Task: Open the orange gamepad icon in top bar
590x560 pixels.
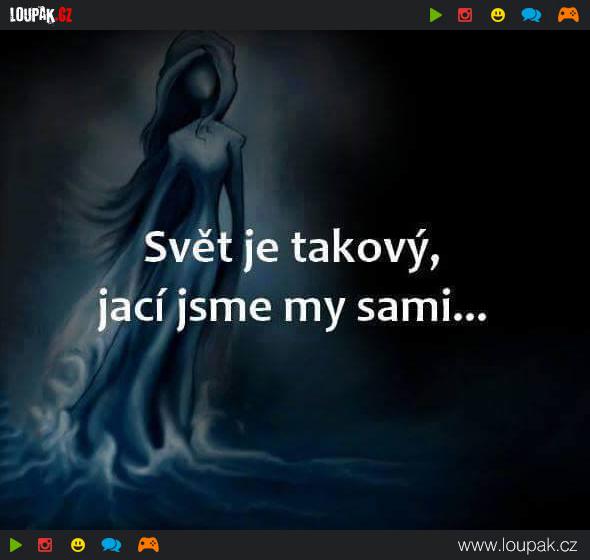Action: click(x=568, y=15)
